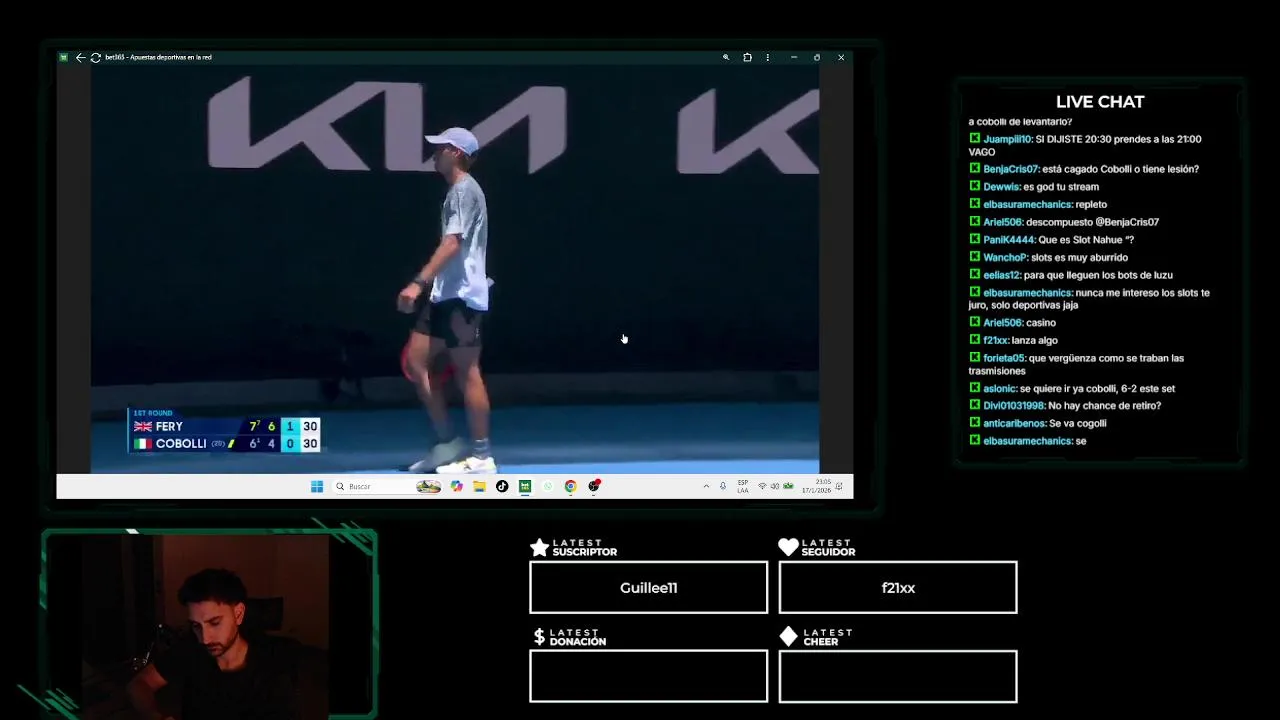Open the ESP LAA language switcher
Screen dimensions: 1280x720
[x=742, y=486]
